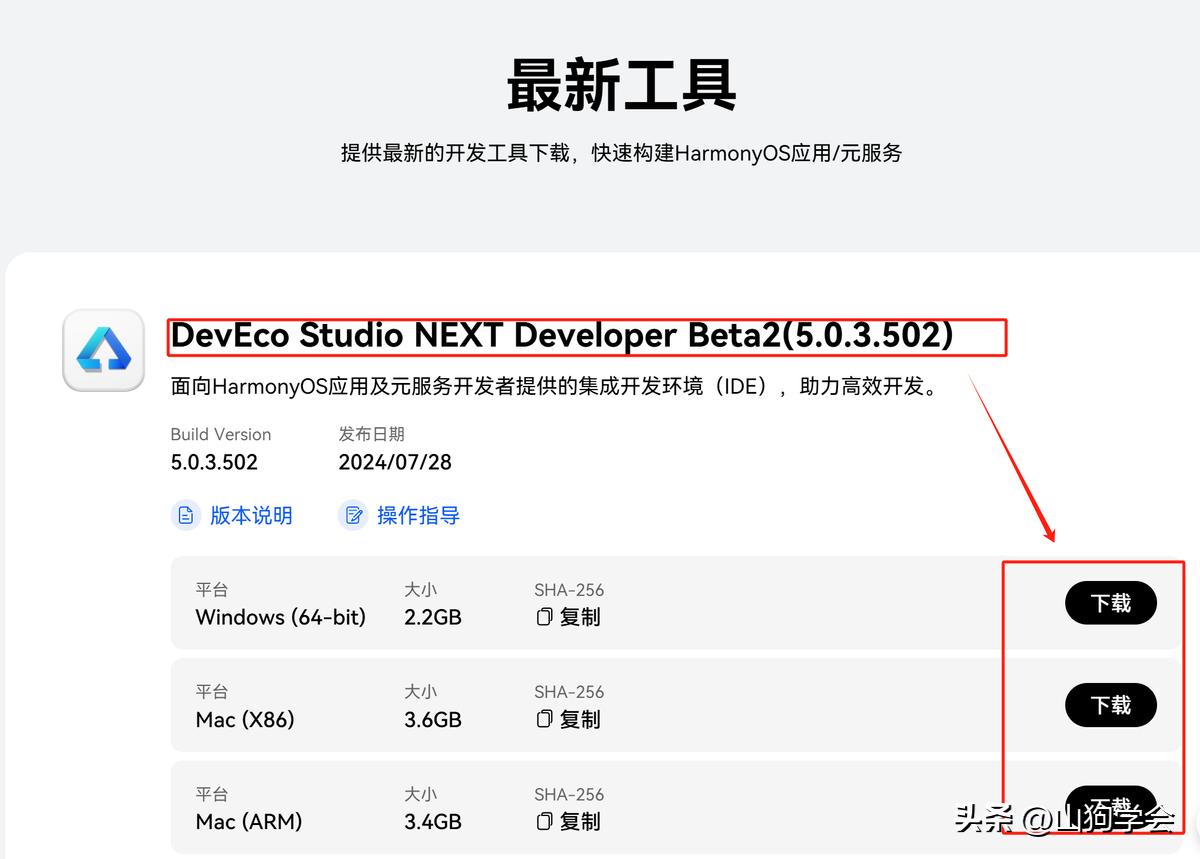Open the 操作指导 link
Viewport: 1200px width, 859px height.
pos(418,515)
